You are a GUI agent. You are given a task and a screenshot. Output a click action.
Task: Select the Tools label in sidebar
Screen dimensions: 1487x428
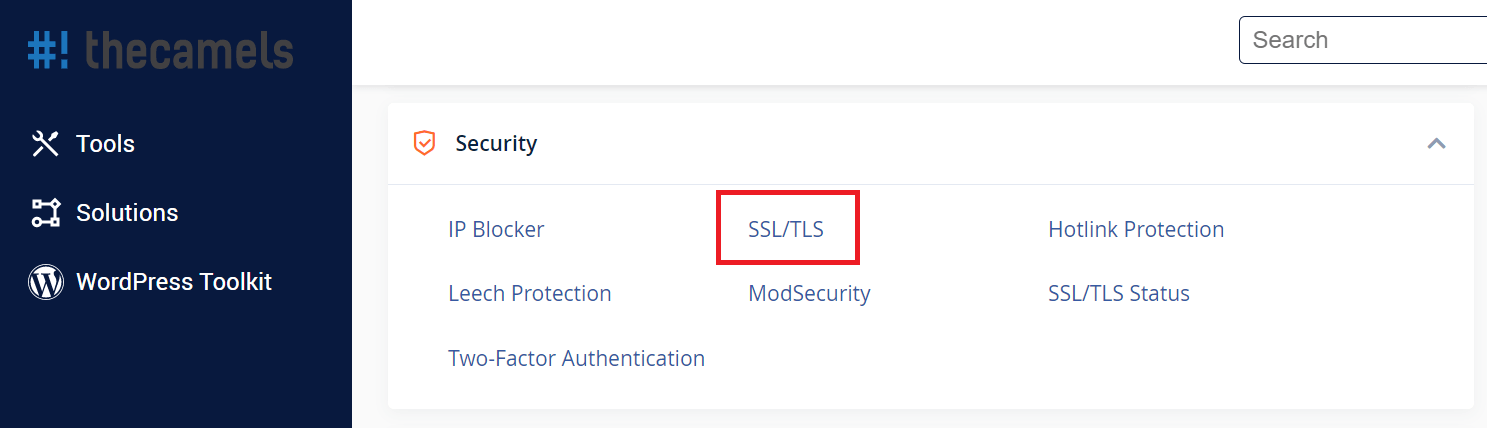point(105,144)
